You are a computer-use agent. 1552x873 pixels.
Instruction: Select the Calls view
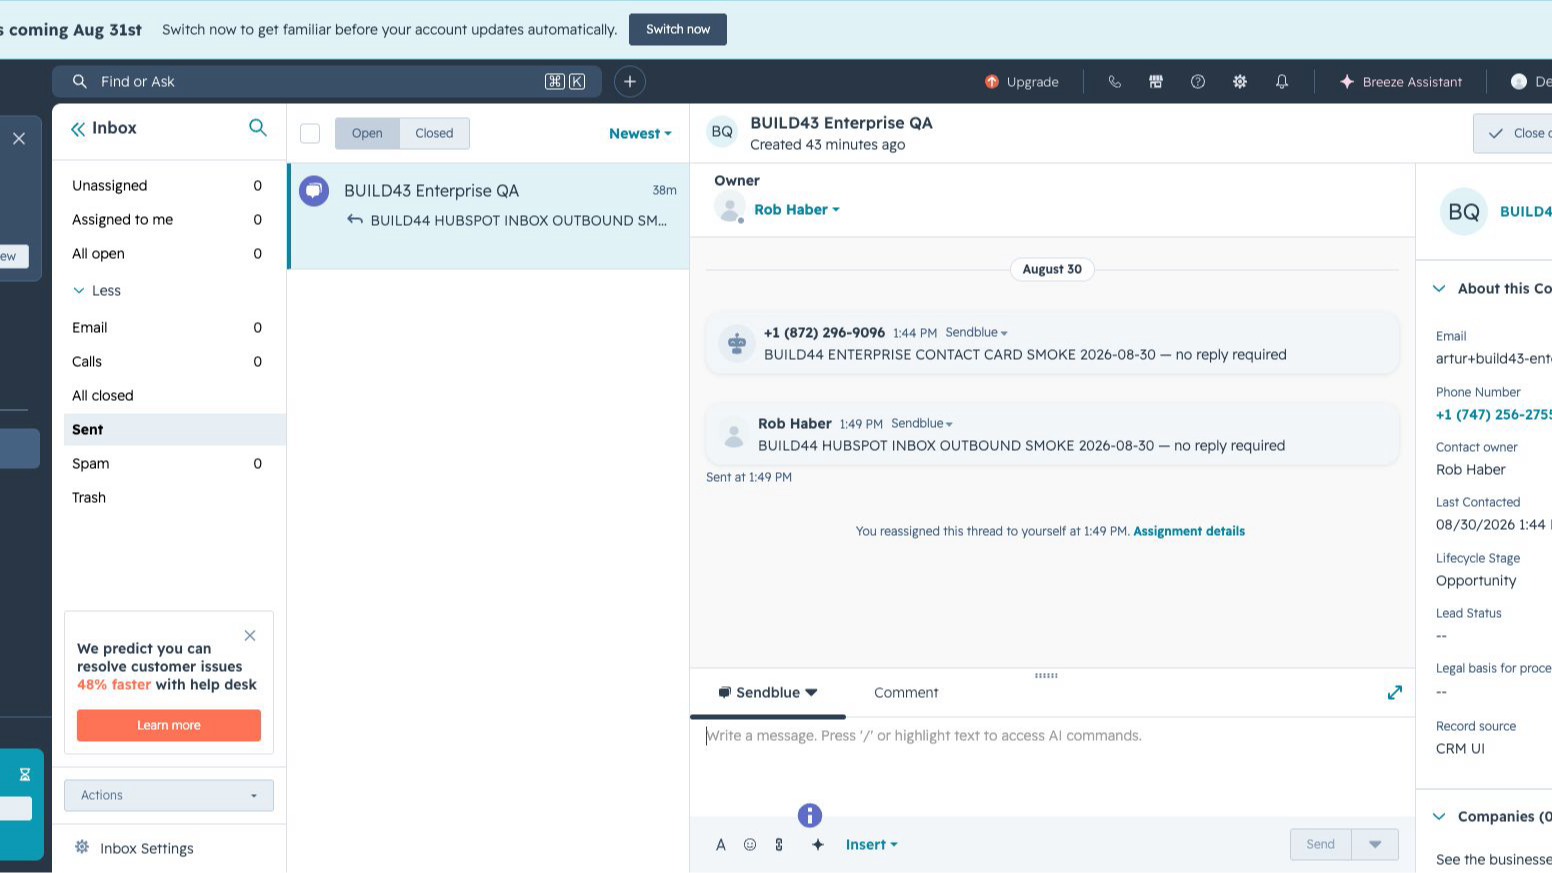pos(168,362)
